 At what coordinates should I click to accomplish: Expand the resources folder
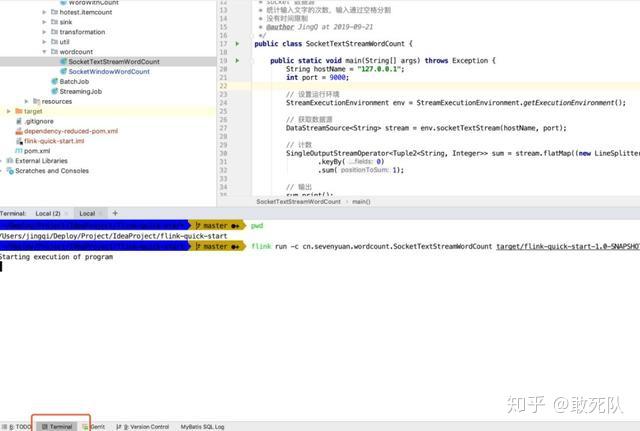27,101
